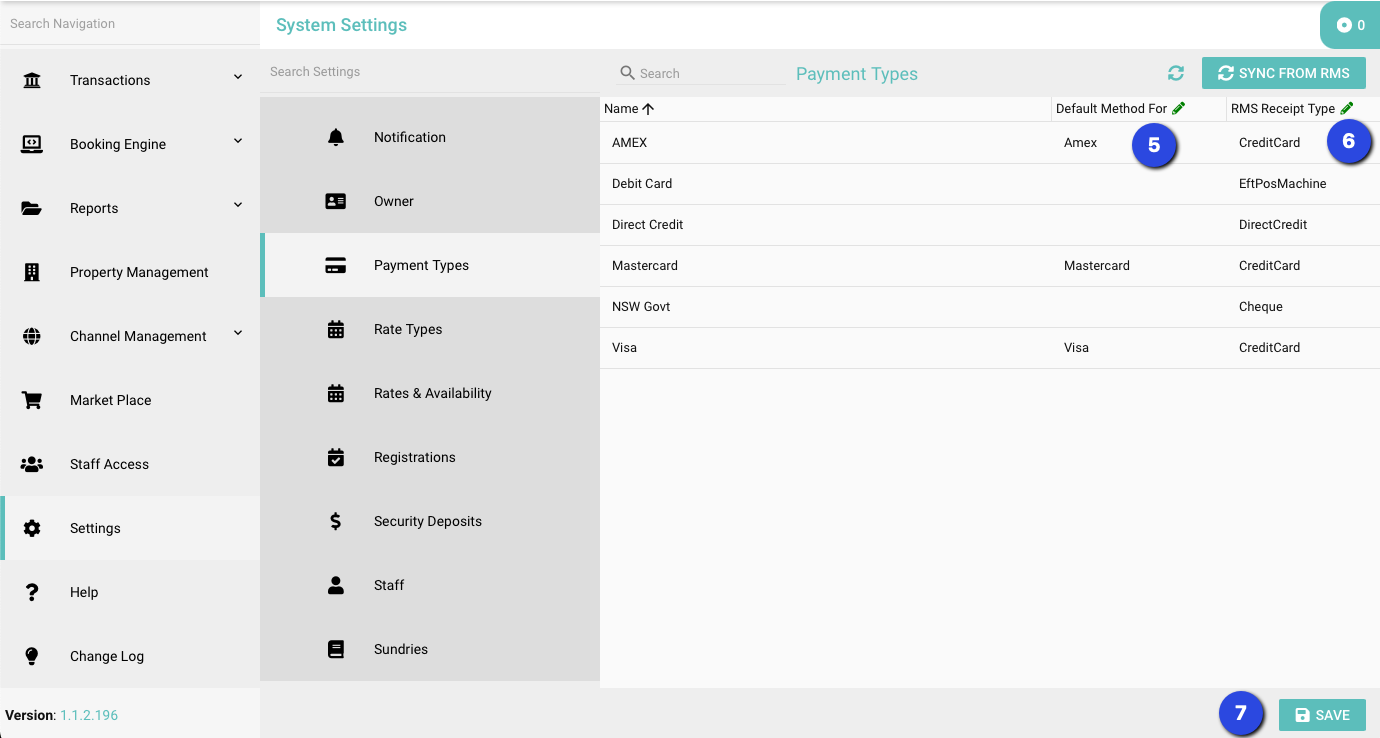
Task: Click the Market Place shopping cart icon
Action: (x=32, y=400)
